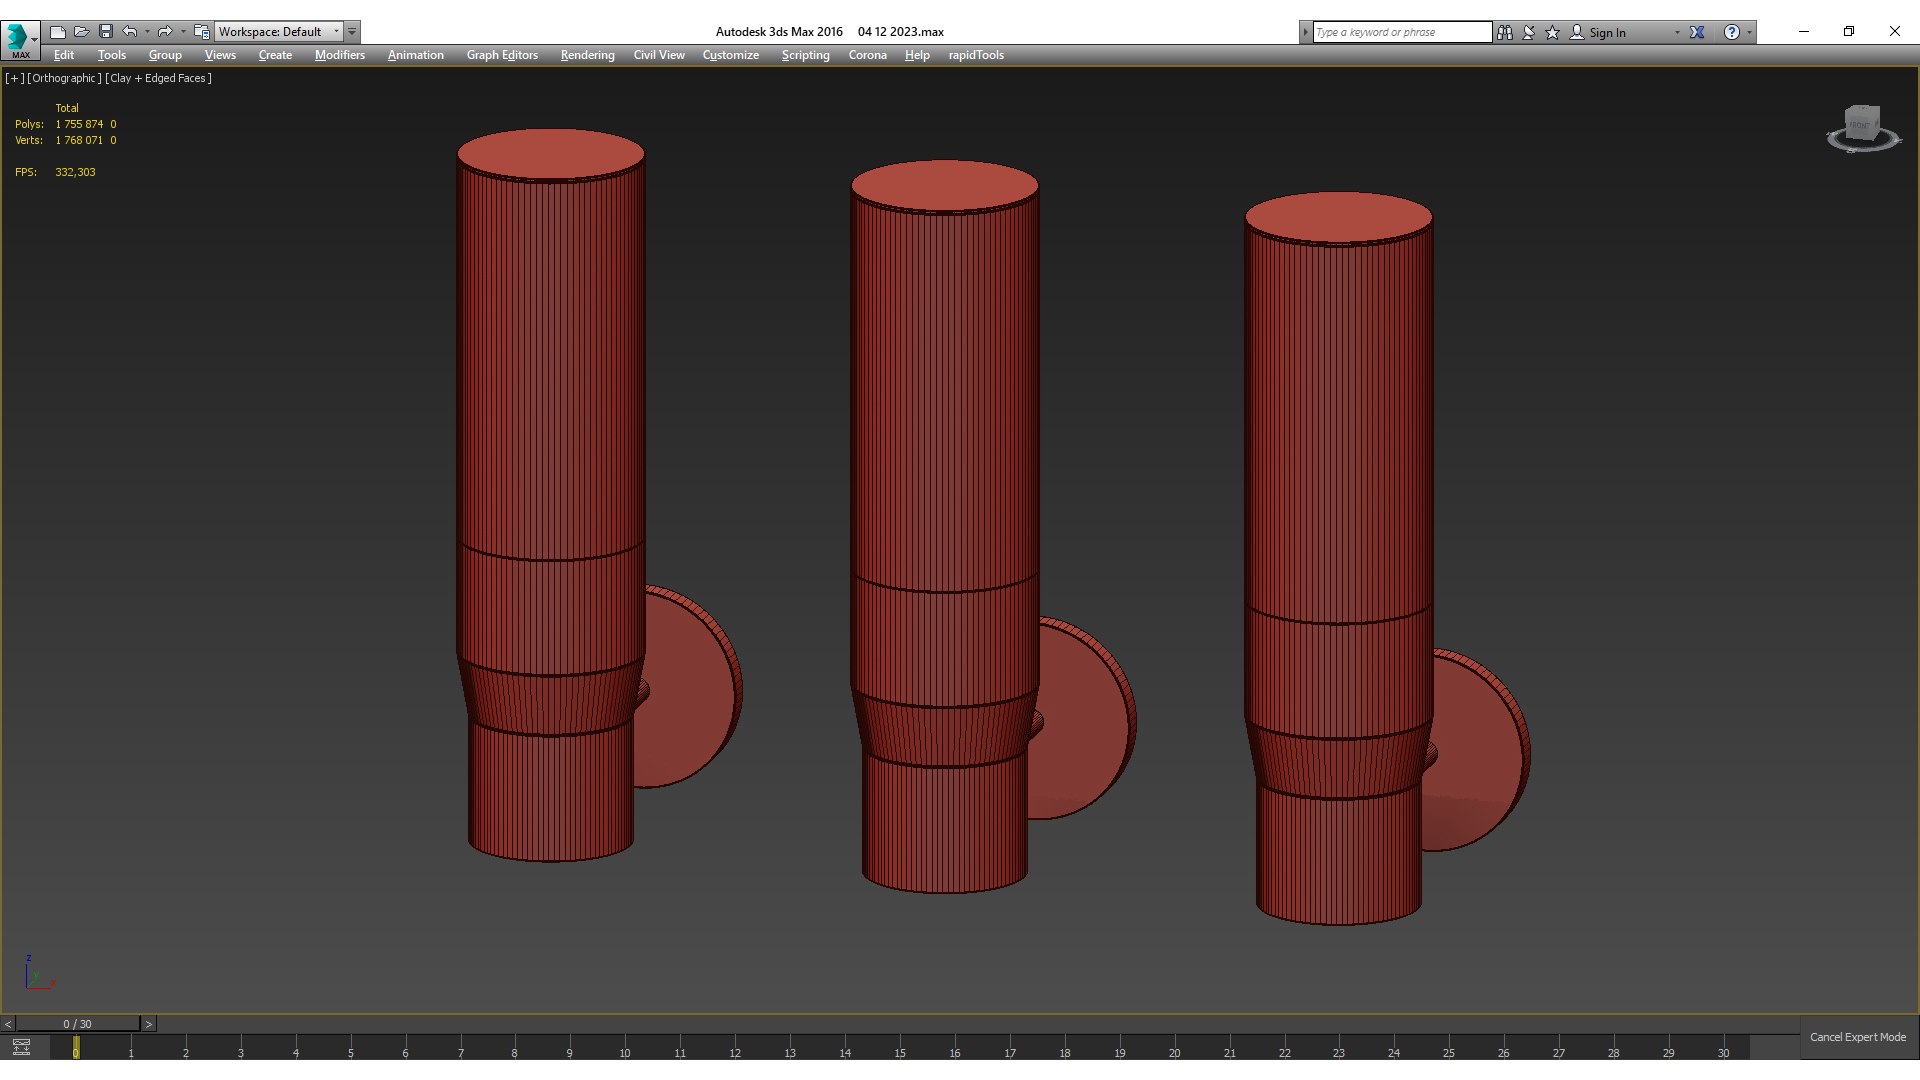Click the keyword search input field

1402,32
